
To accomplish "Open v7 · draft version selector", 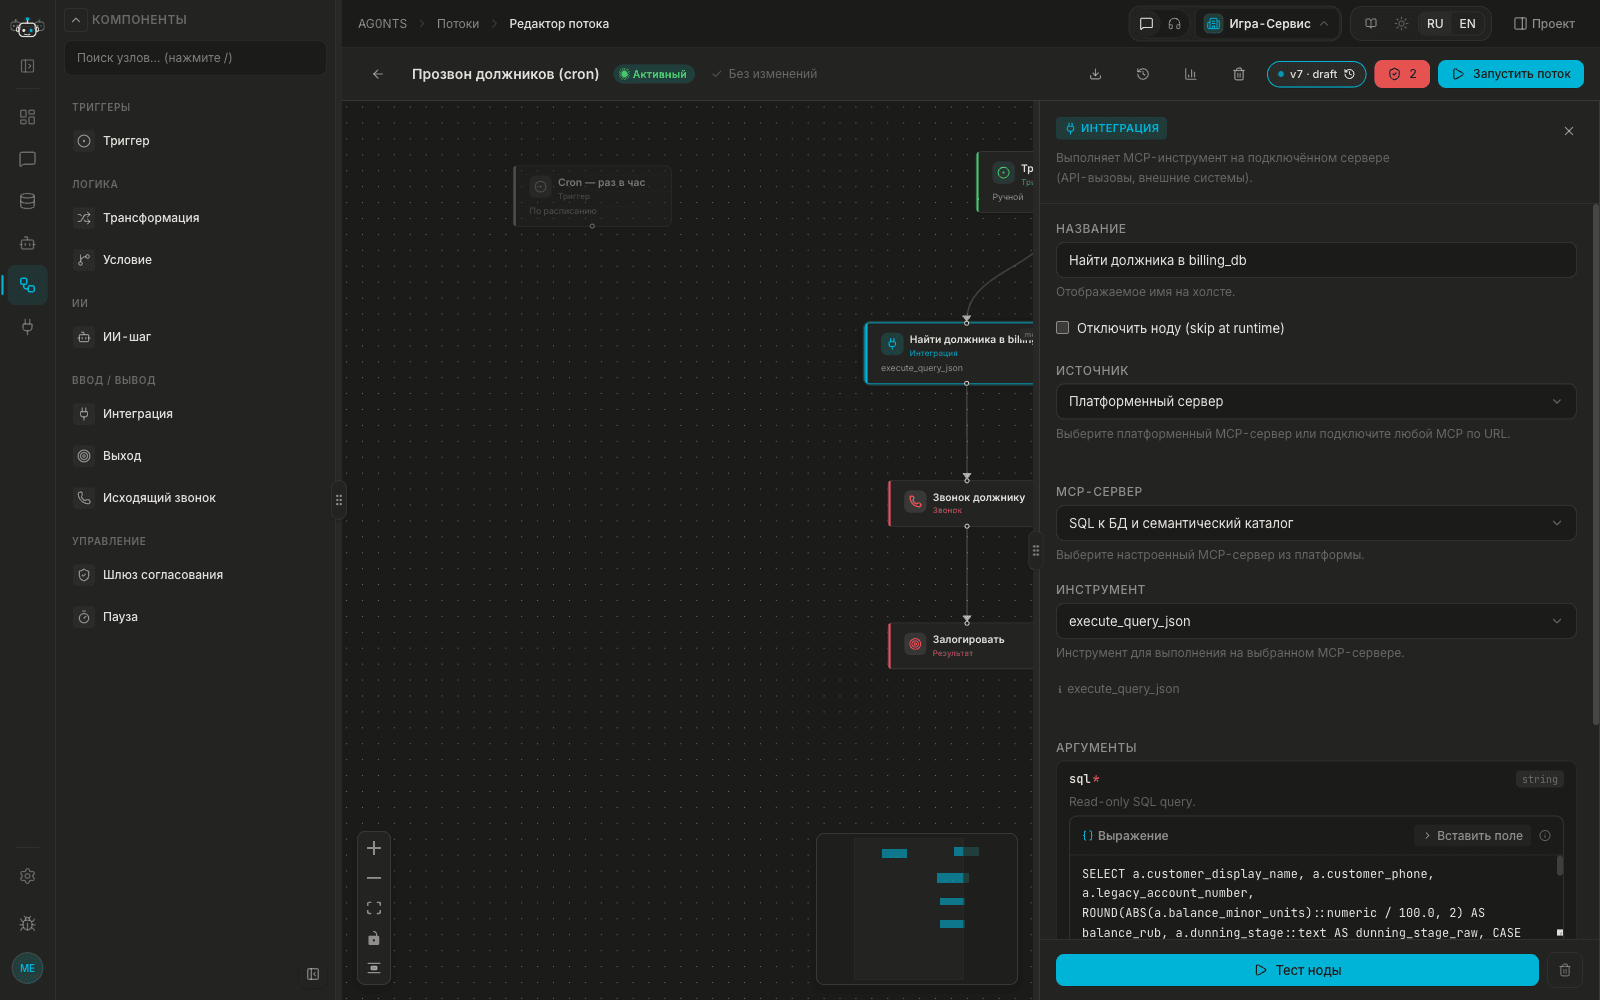I will click(x=1316, y=74).
